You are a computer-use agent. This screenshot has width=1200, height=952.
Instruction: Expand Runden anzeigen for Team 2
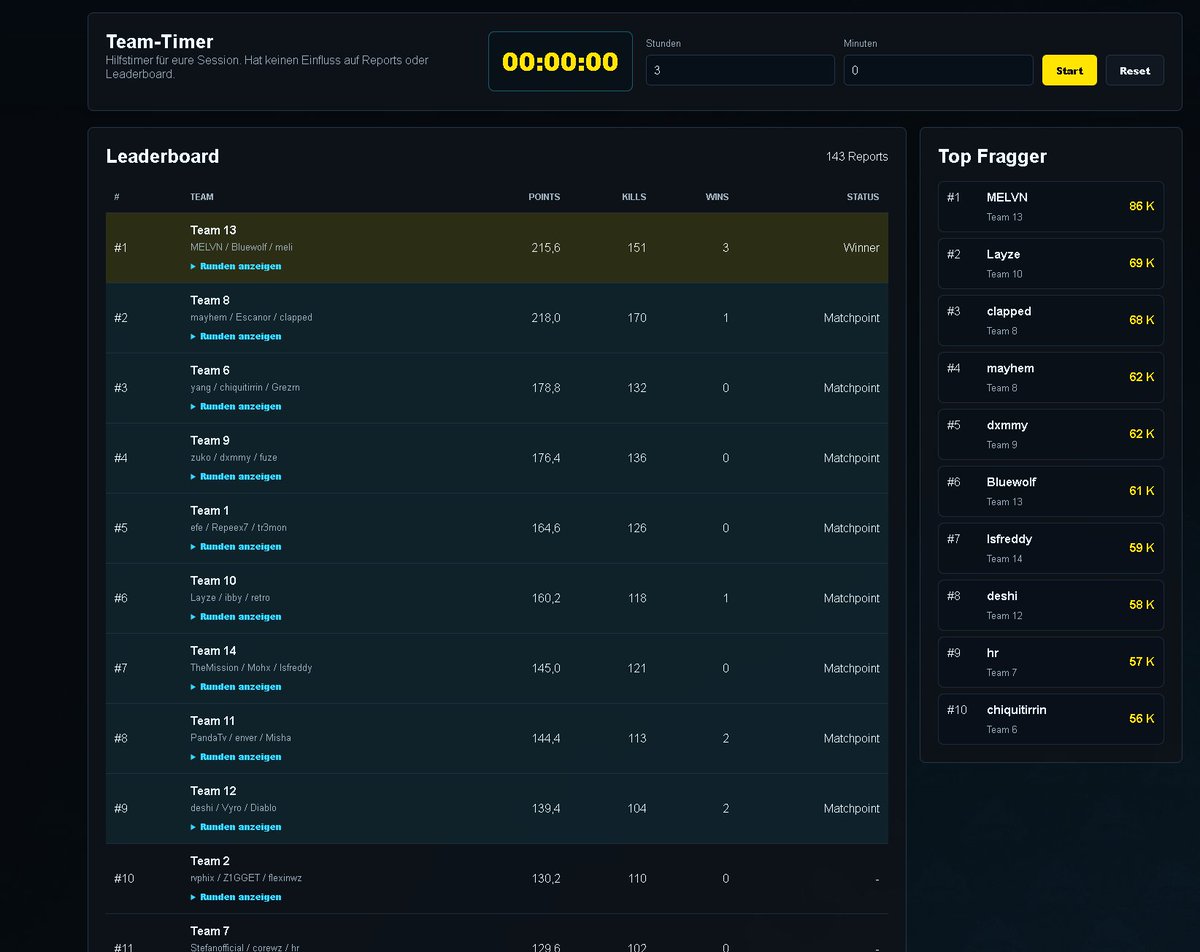pyautogui.click(x=236, y=897)
